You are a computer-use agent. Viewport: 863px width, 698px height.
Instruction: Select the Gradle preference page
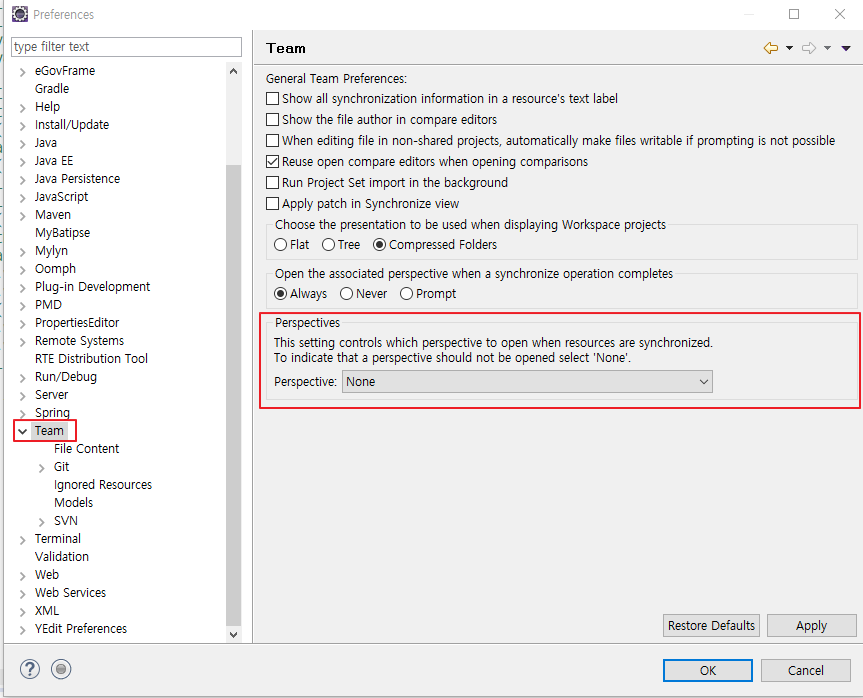coord(52,89)
